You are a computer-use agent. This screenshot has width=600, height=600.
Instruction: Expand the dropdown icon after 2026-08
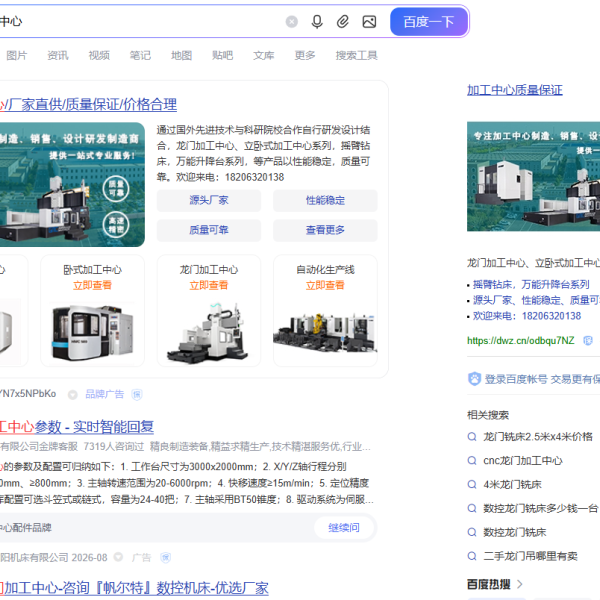tap(119, 557)
